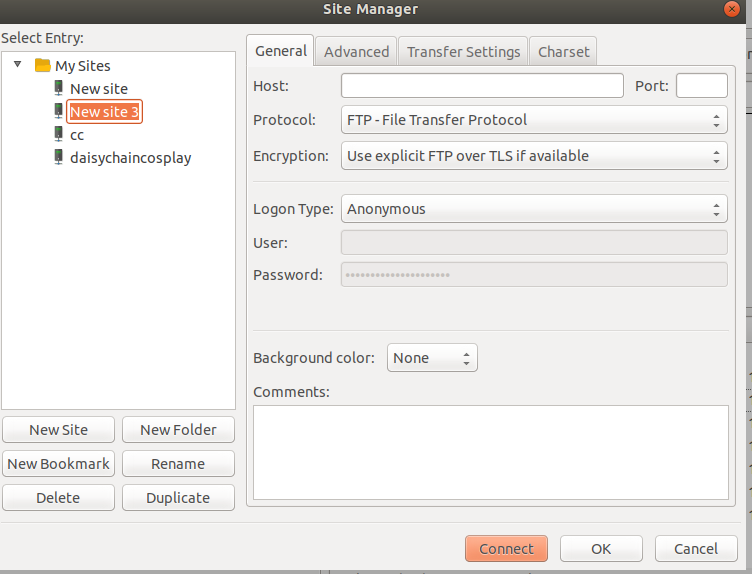Click the My Sites folder icon
752x574 pixels.
(43, 65)
